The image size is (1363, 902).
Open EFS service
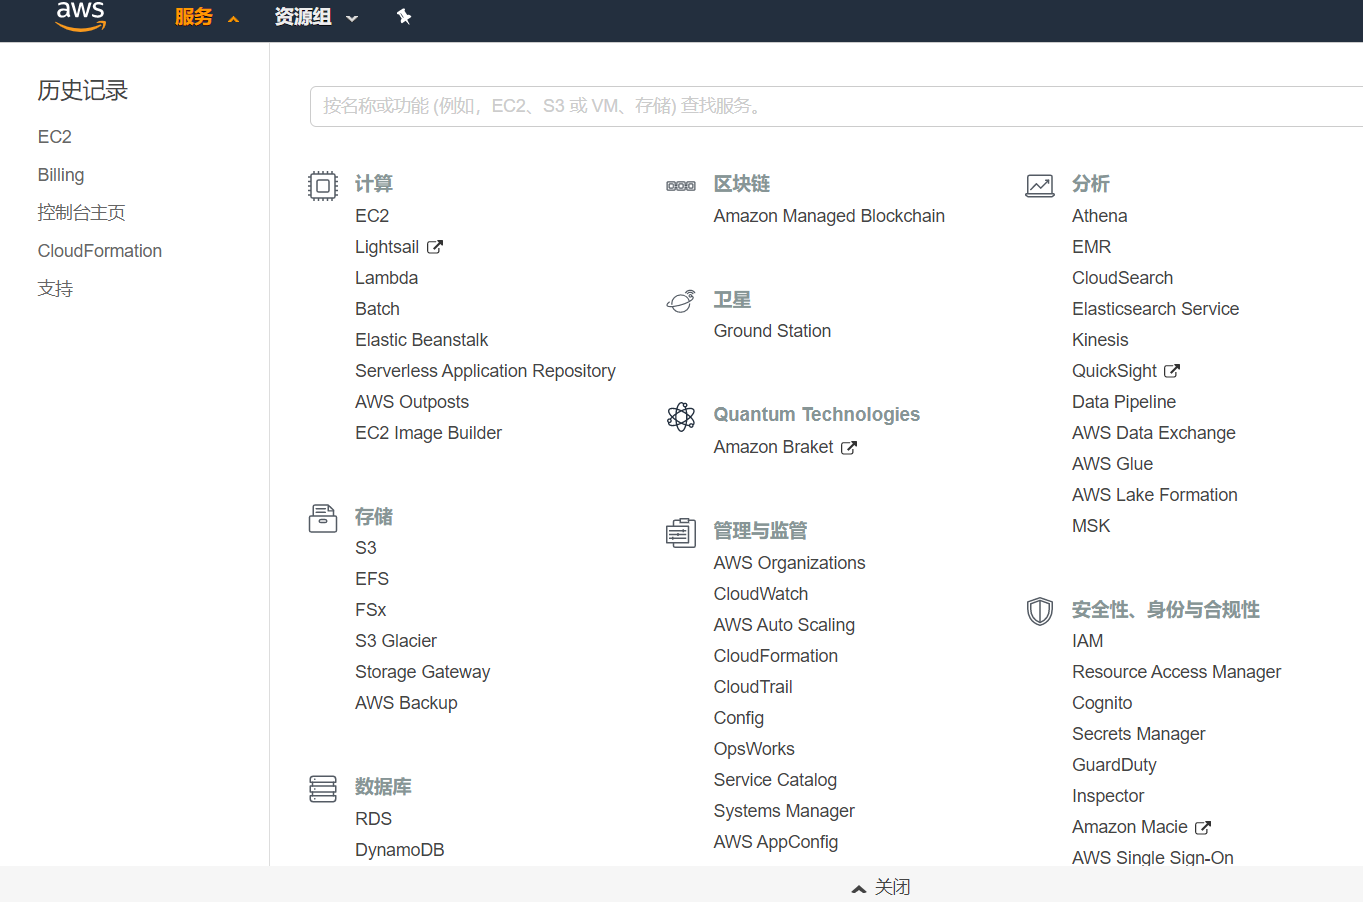coord(372,579)
